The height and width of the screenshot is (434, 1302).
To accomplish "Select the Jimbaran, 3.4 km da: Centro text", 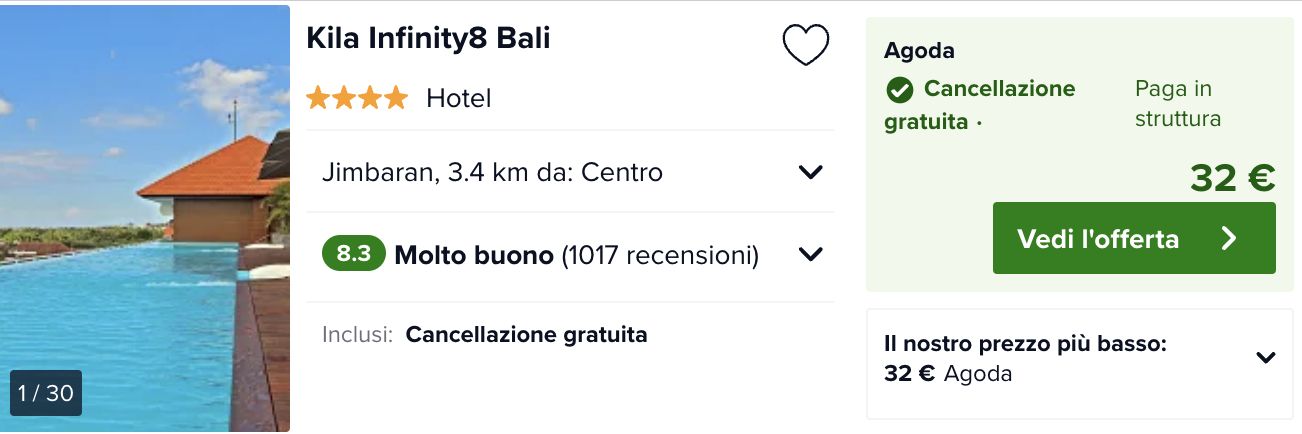I will (x=492, y=172).
